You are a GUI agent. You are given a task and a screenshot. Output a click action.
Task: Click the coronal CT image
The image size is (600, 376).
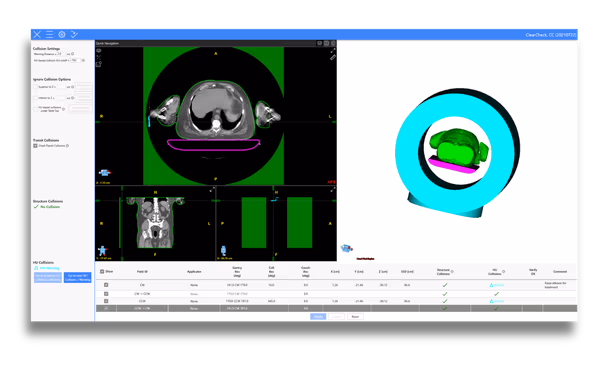click(x=155, y=222)
